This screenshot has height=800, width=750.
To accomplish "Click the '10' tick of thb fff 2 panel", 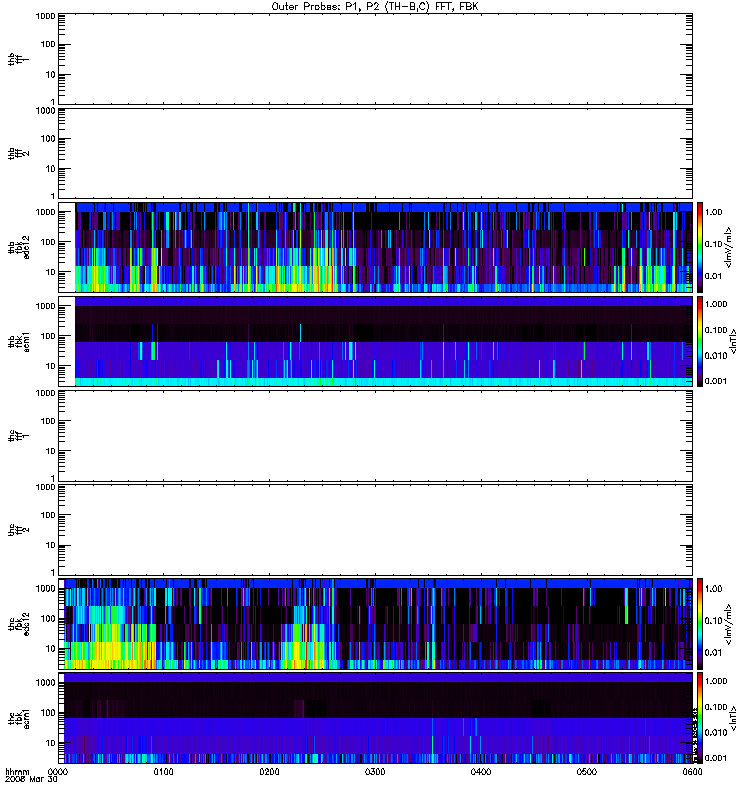I will tap(51, 169).
